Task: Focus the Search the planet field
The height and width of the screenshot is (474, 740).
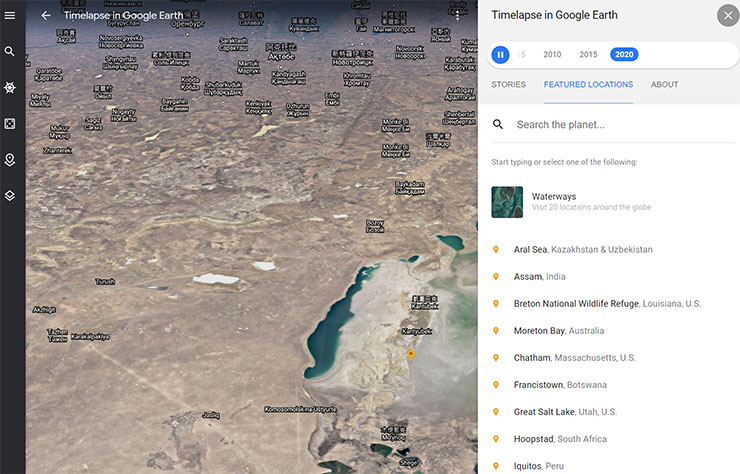Action: tap(614, 125)
